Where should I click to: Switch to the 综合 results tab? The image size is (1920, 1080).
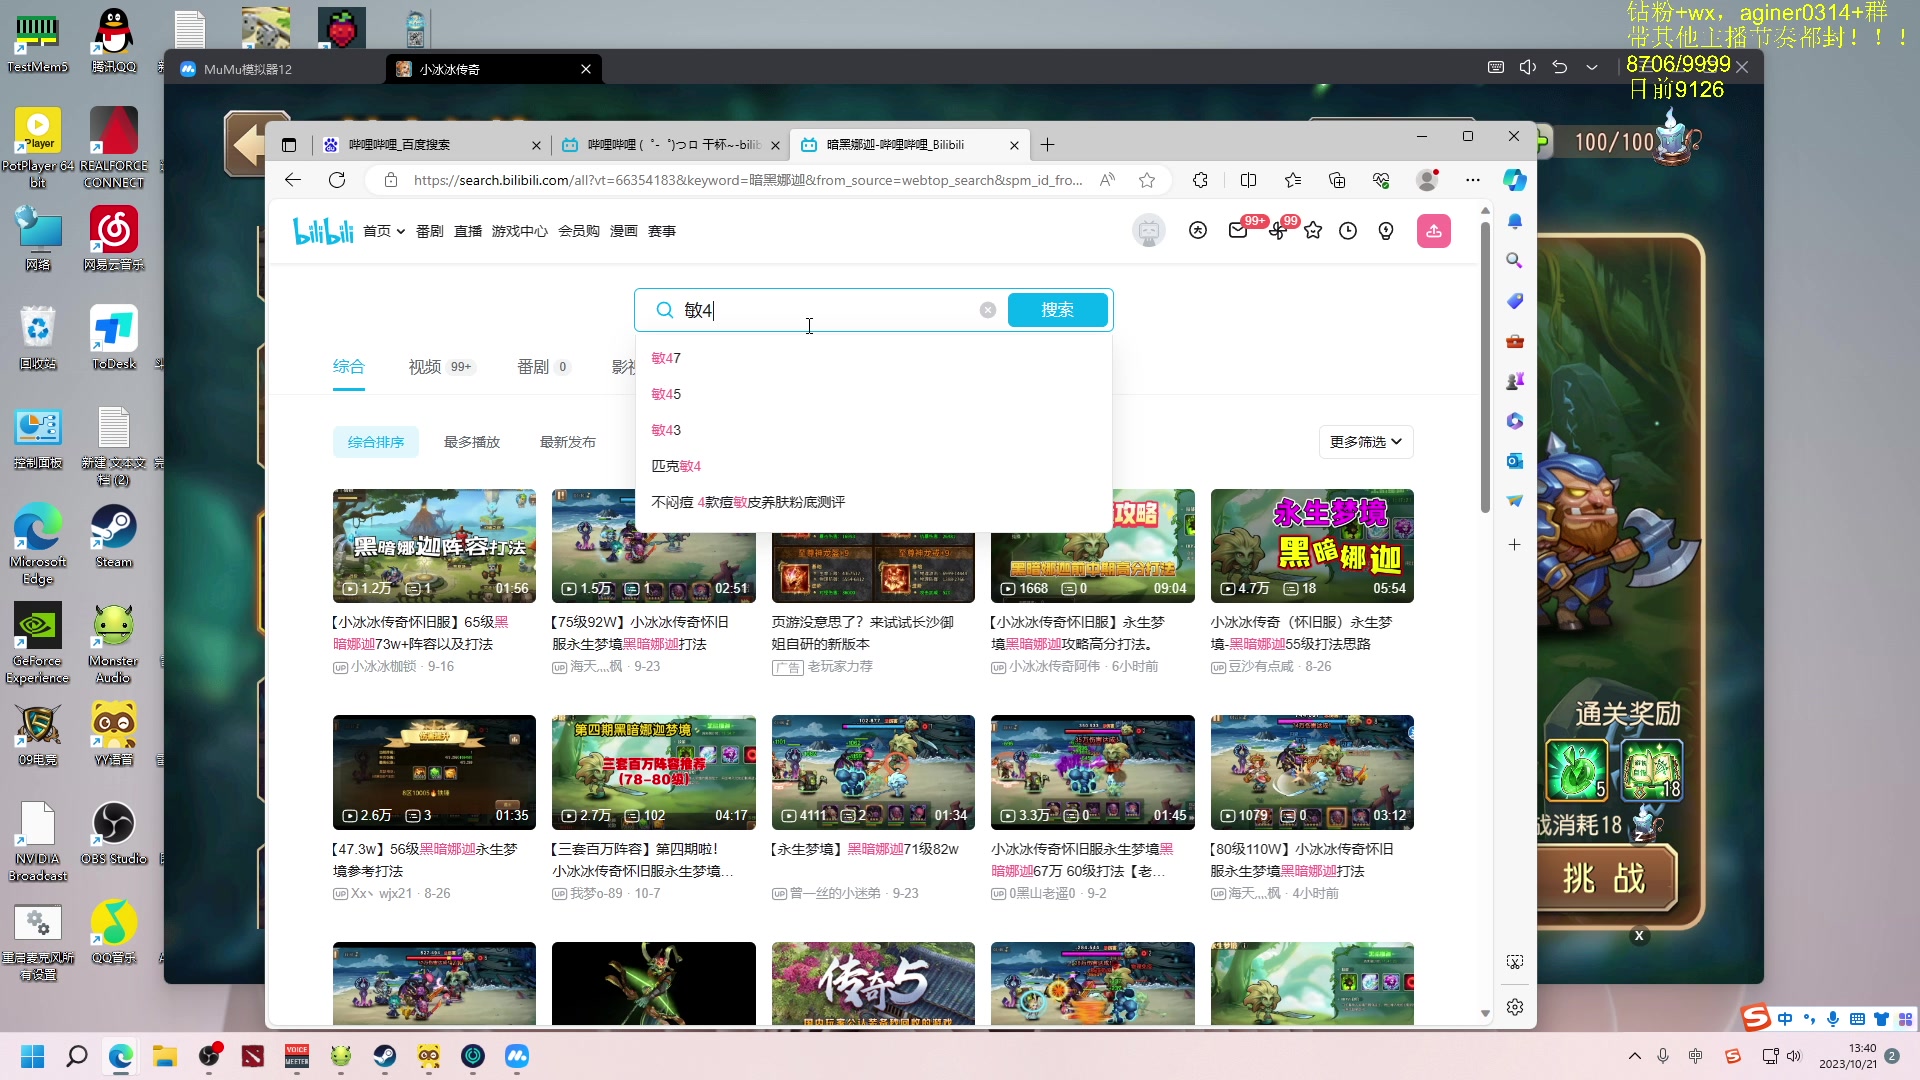349,367
